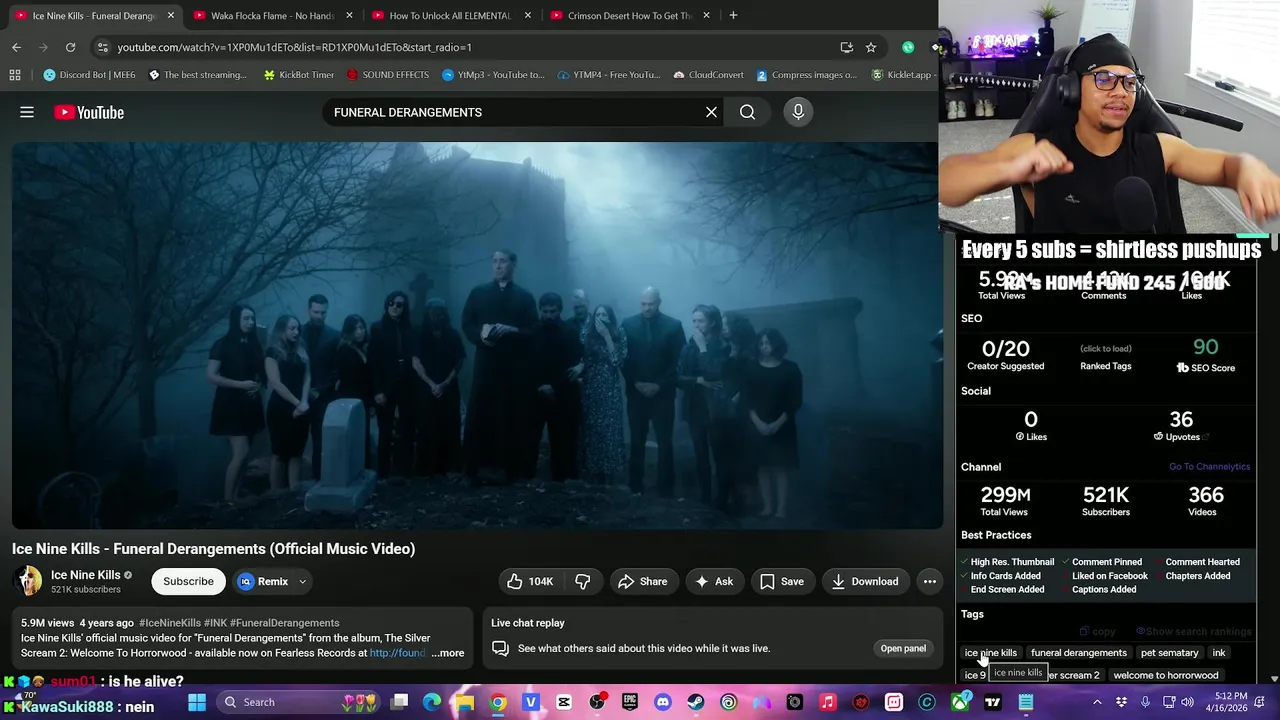Start voice search with microphone icon

[798, 112]
